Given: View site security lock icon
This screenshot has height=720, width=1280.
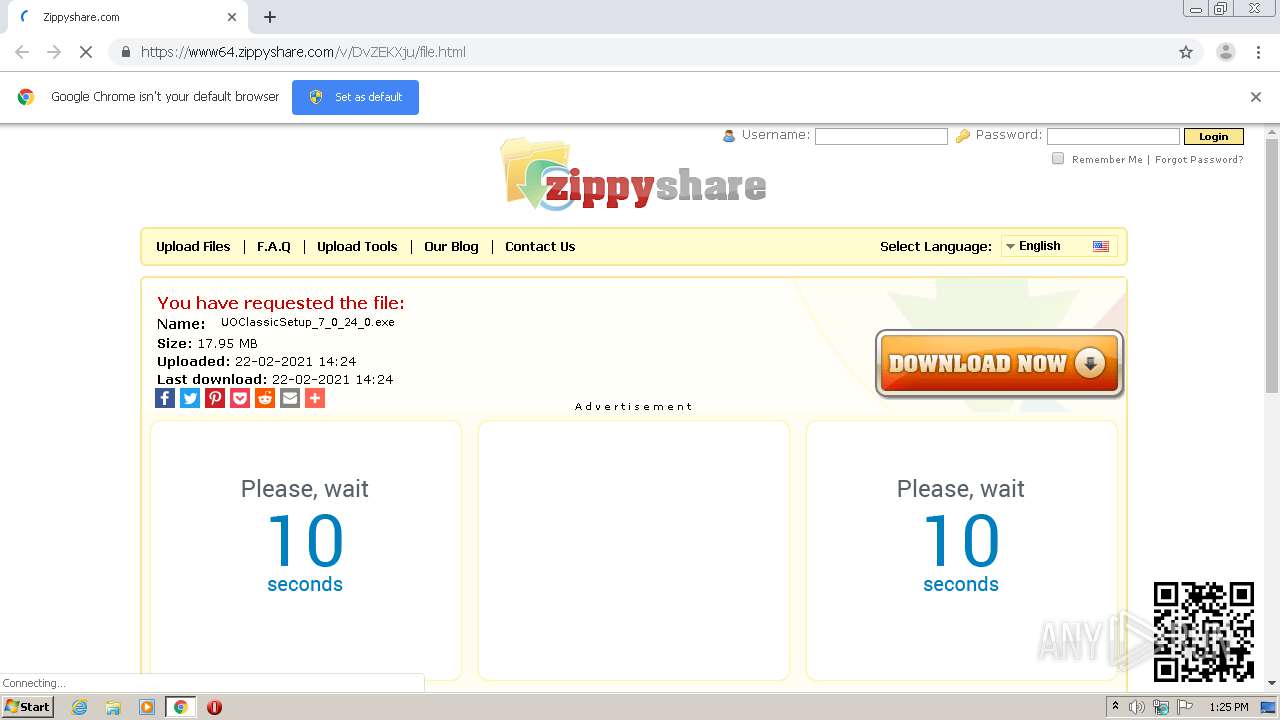Looking at the screenshot, I should point(125,52).
